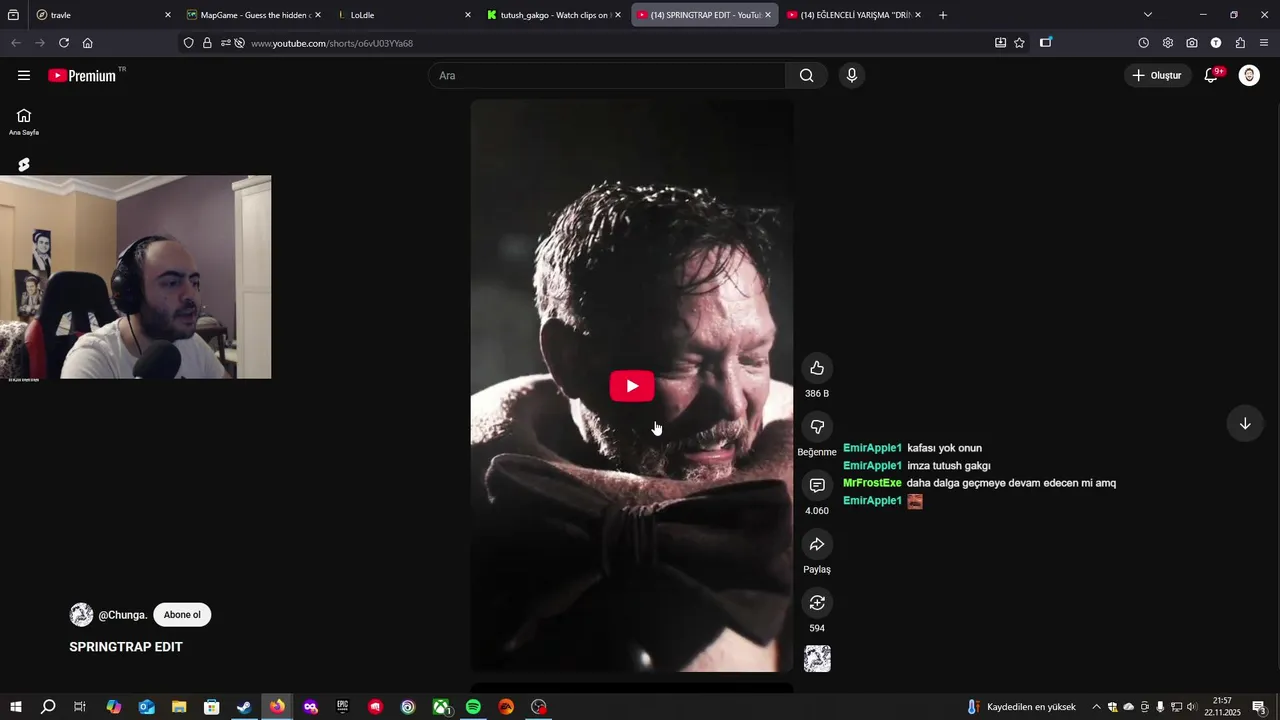Open the extensions puzzle icon
1280x720 pixels.
pos(1240,43)
